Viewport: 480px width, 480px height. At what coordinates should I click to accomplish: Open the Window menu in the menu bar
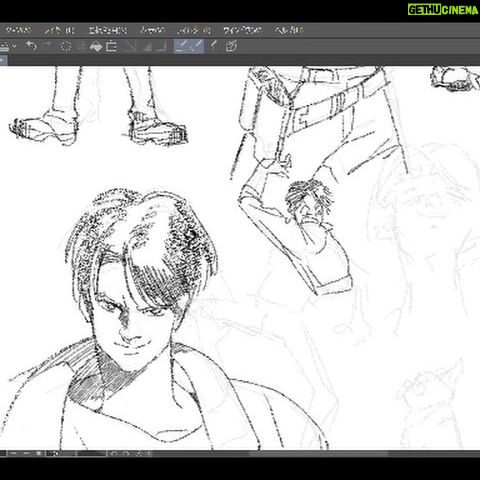coord(242,30)
